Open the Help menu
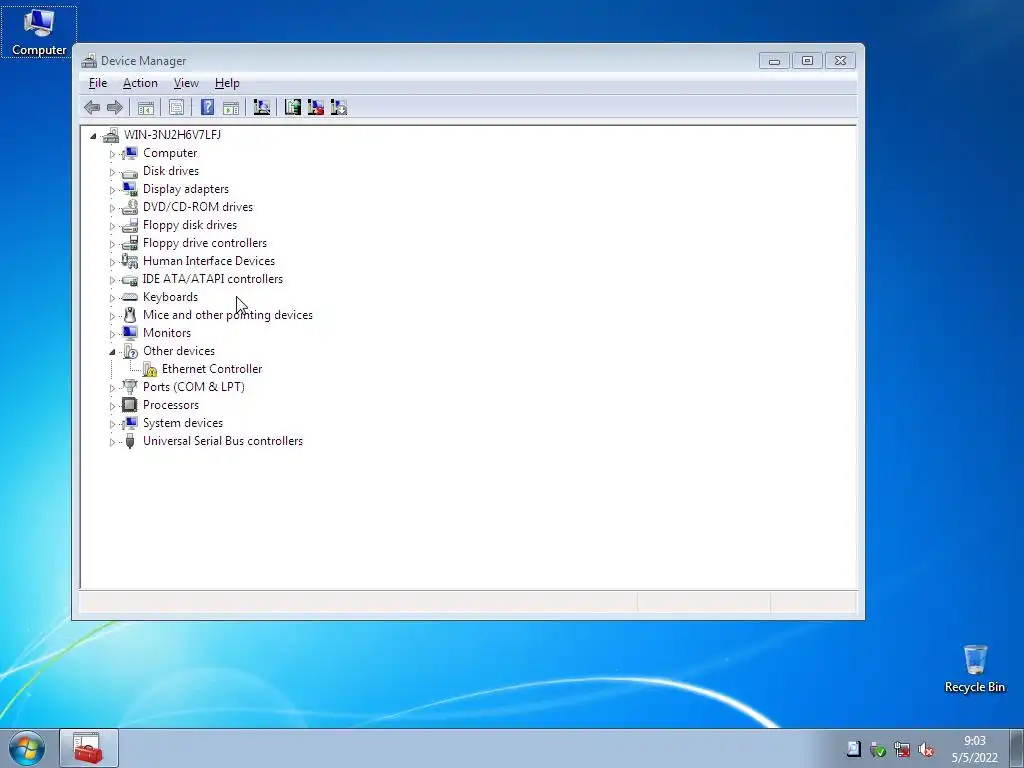The height and width of the screenshot is (768, 1024). pos(227,83)
